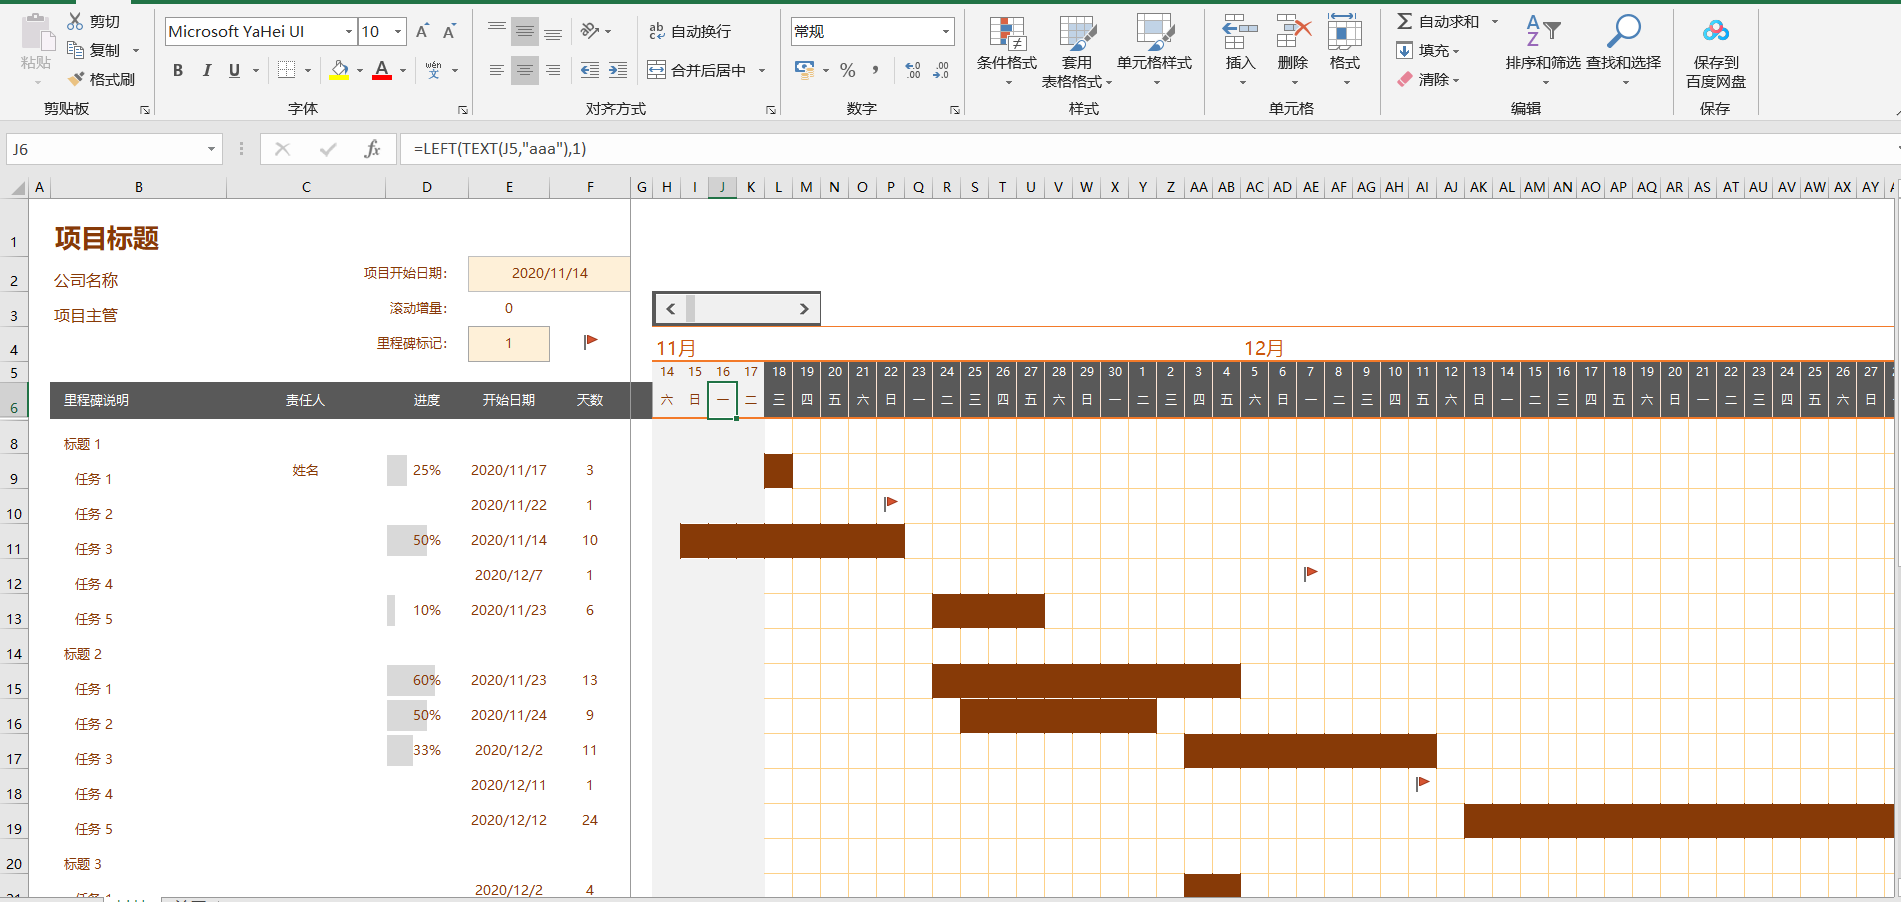
Task: Open Conditional Formatting (条件格式)
Action: click(x=1007, y=50)
